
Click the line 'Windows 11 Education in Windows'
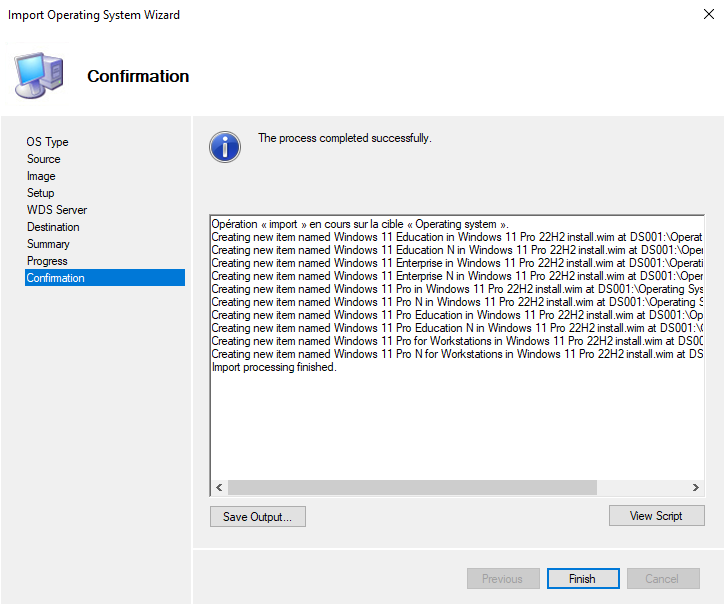pyautogui.click(x=457, y=237)
